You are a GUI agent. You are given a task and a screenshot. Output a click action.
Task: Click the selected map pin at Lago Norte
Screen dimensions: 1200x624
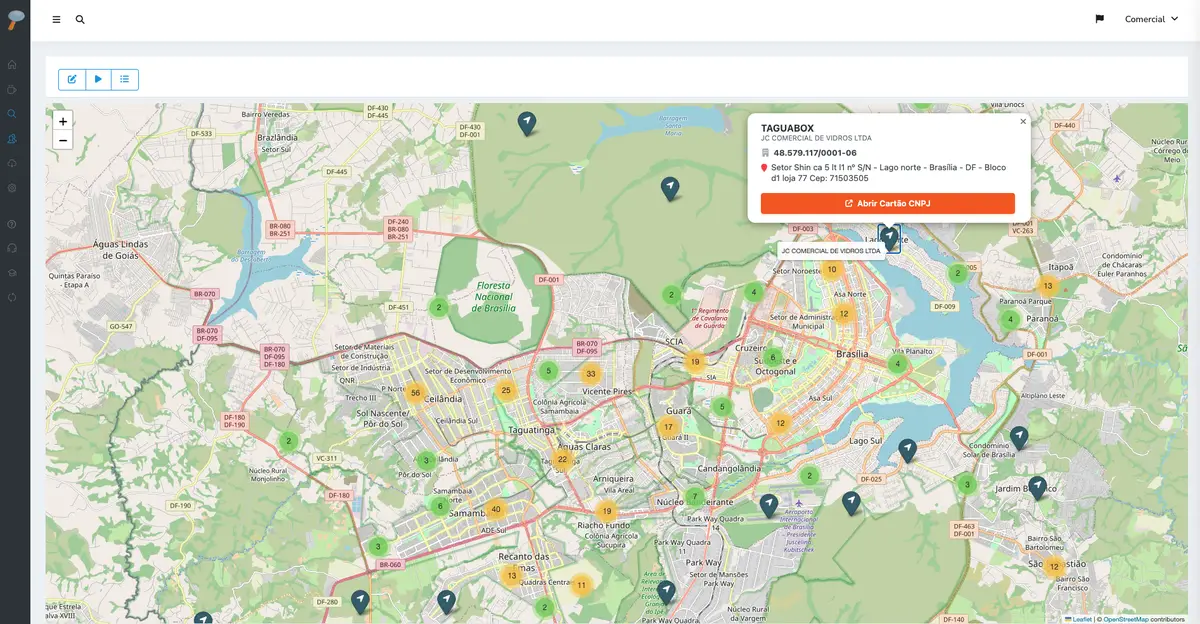point(889,238)
